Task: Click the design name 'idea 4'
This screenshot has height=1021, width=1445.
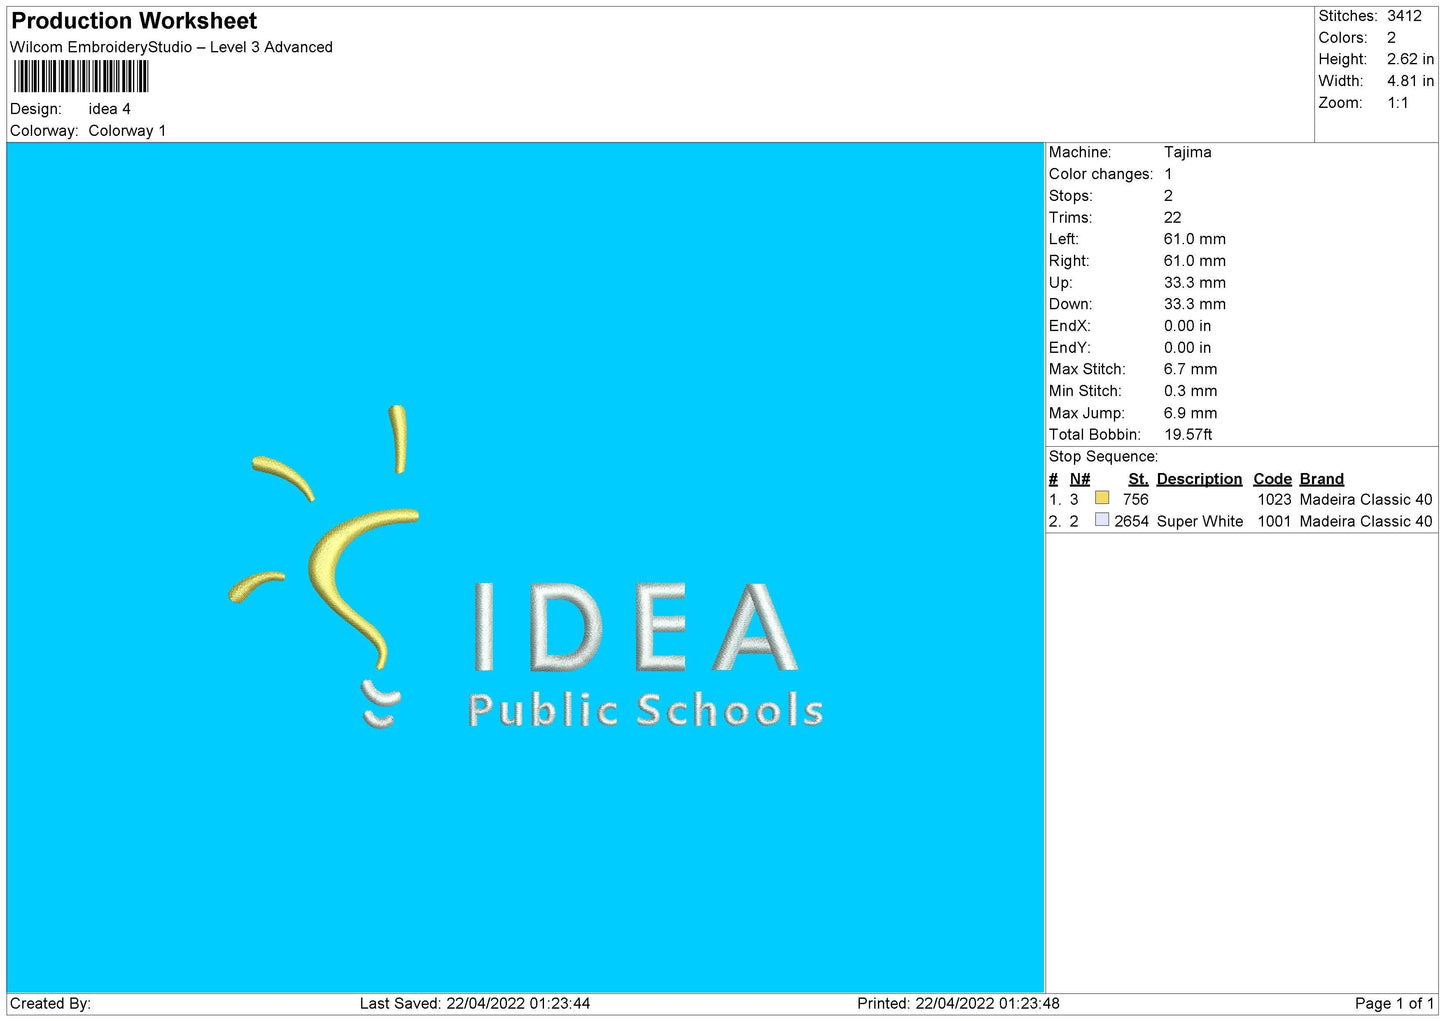Action: coord(109,109)
